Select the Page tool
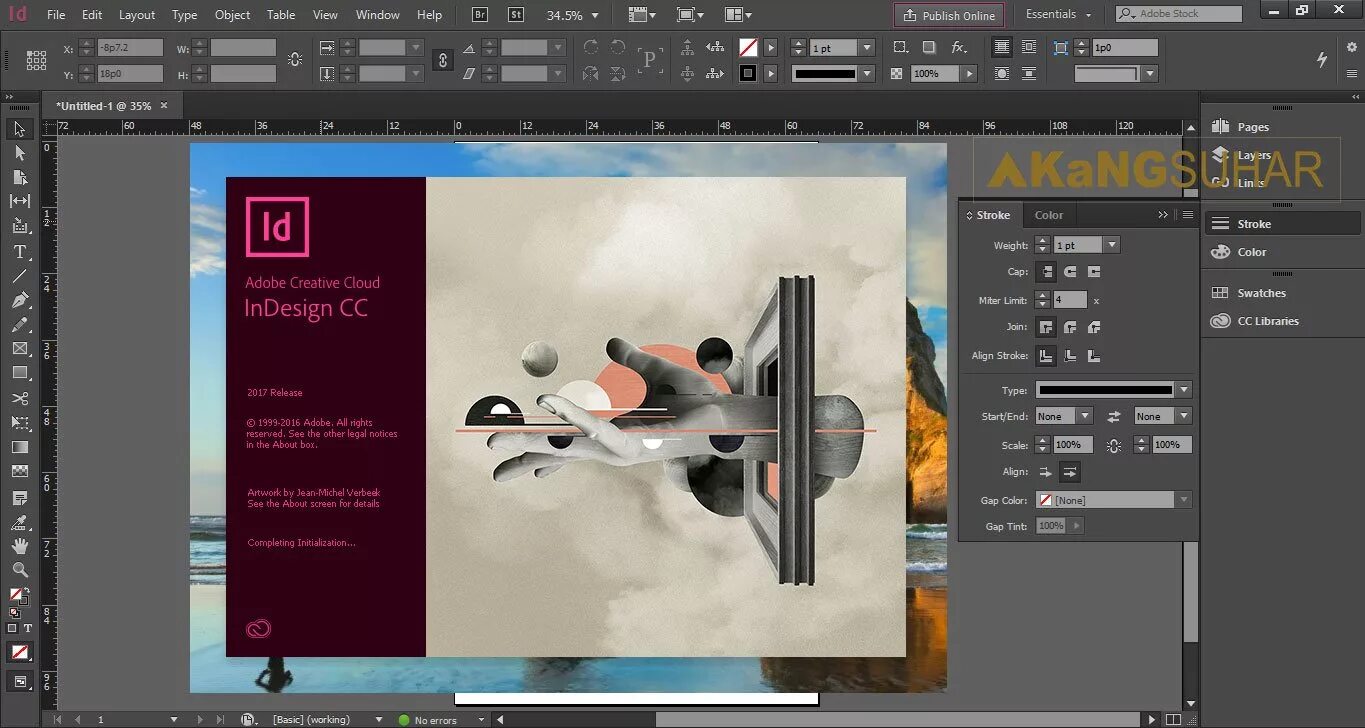This screenshot has height=728, width=1365. (19, 177)
